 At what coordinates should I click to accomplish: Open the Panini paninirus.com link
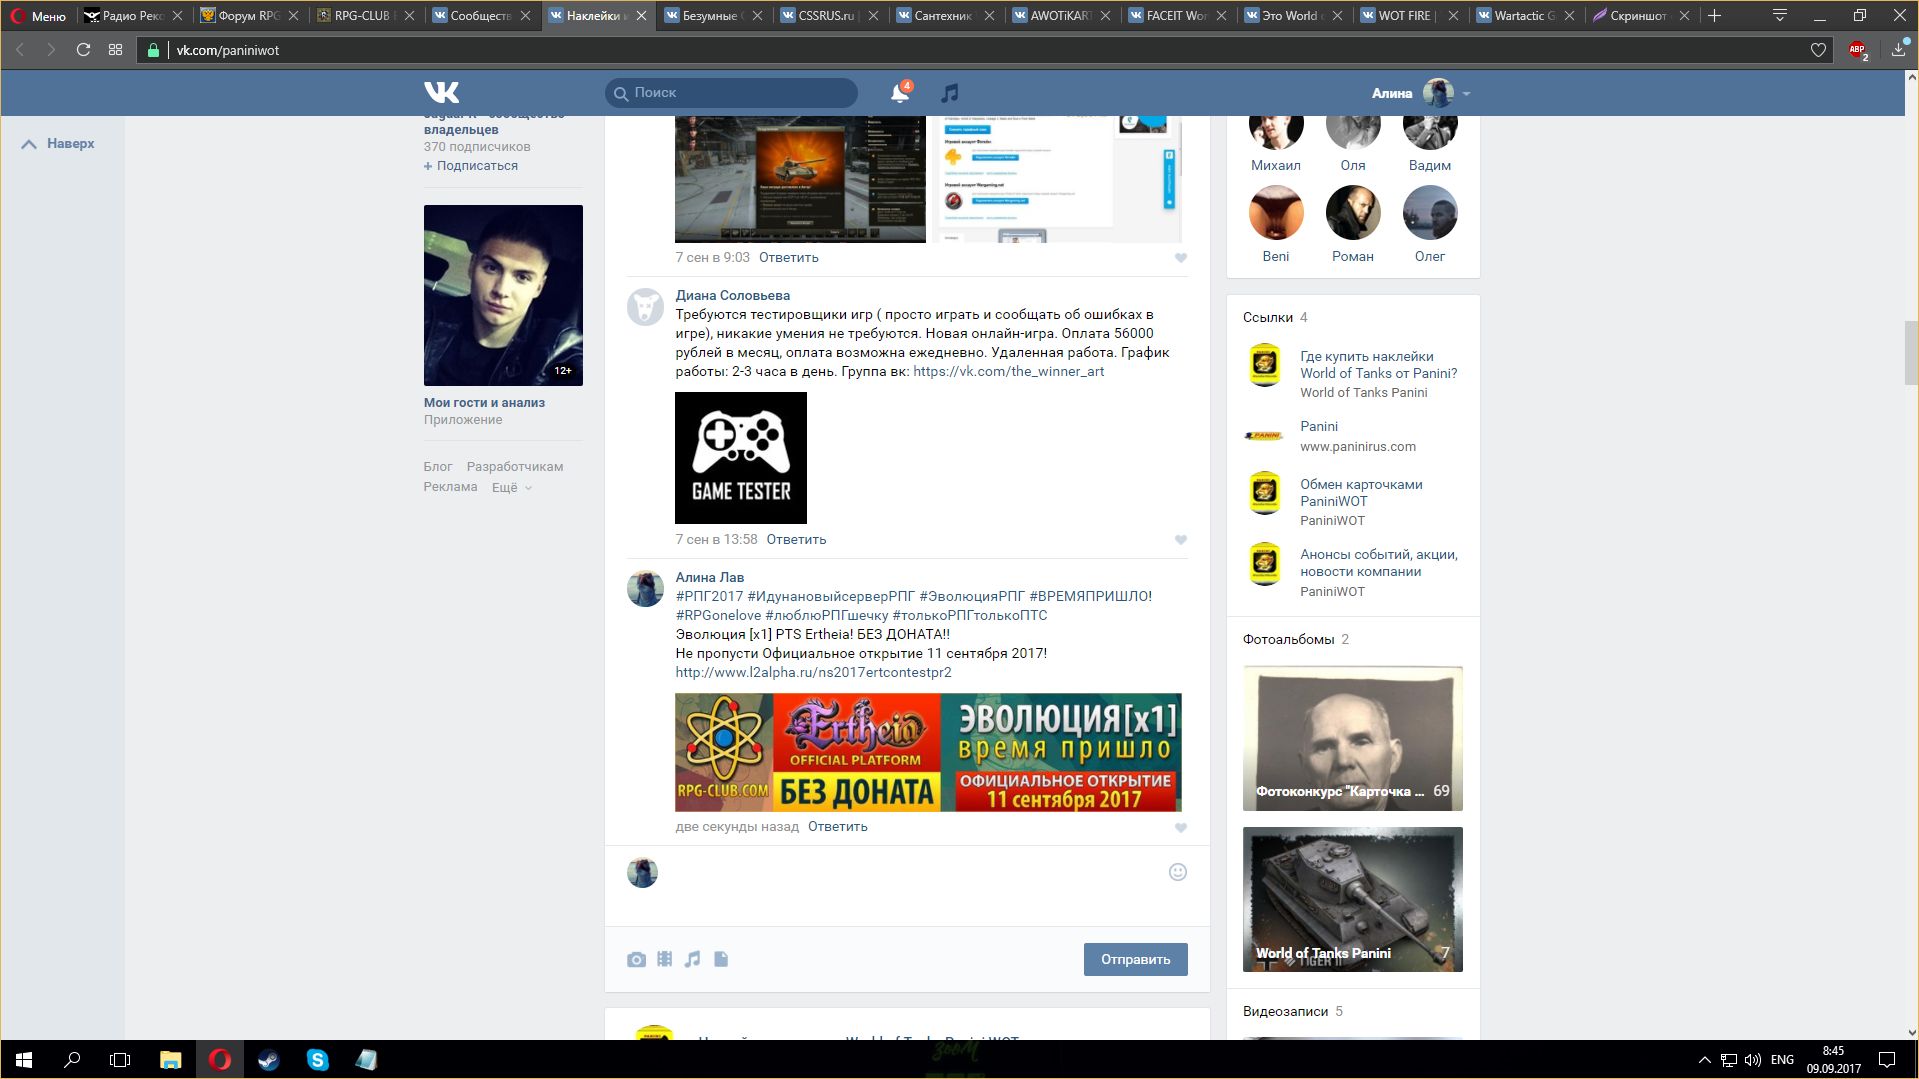pos(1318,426)
